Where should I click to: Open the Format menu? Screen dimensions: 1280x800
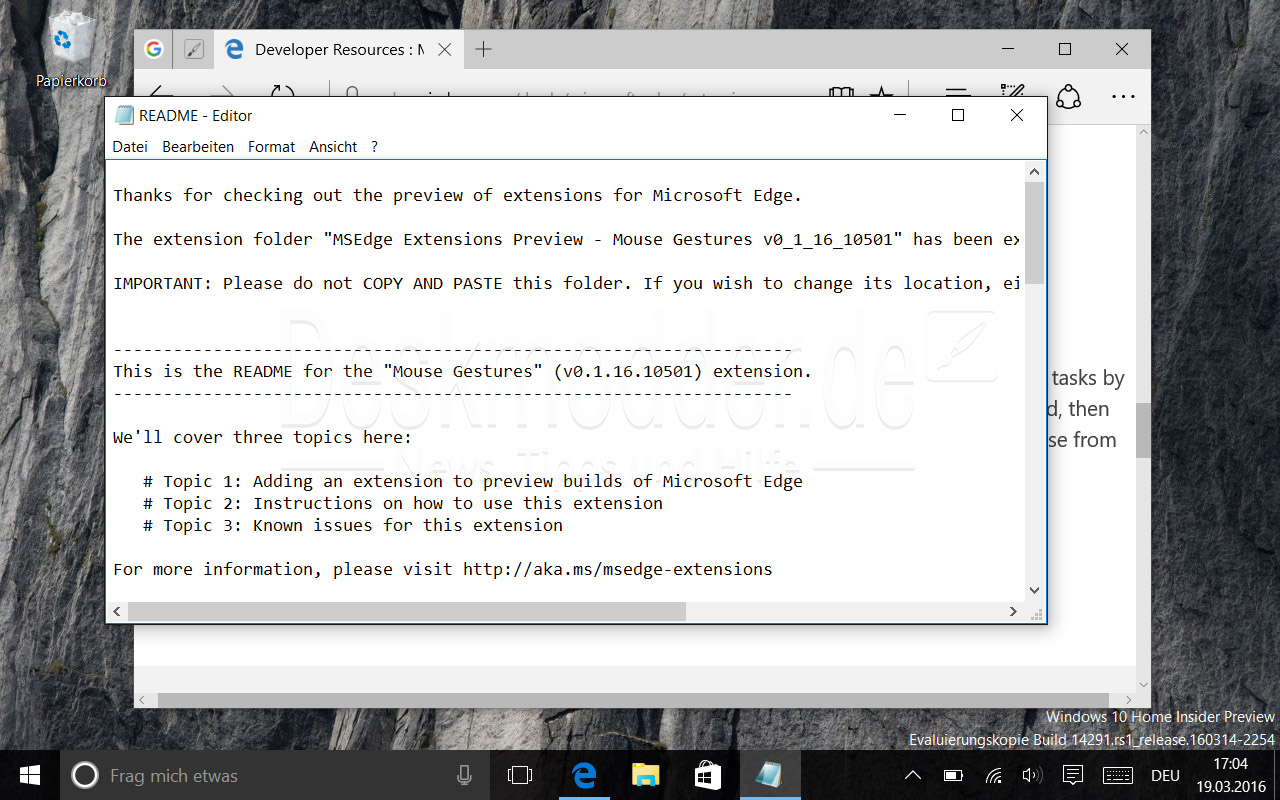[x=271, y=146]
